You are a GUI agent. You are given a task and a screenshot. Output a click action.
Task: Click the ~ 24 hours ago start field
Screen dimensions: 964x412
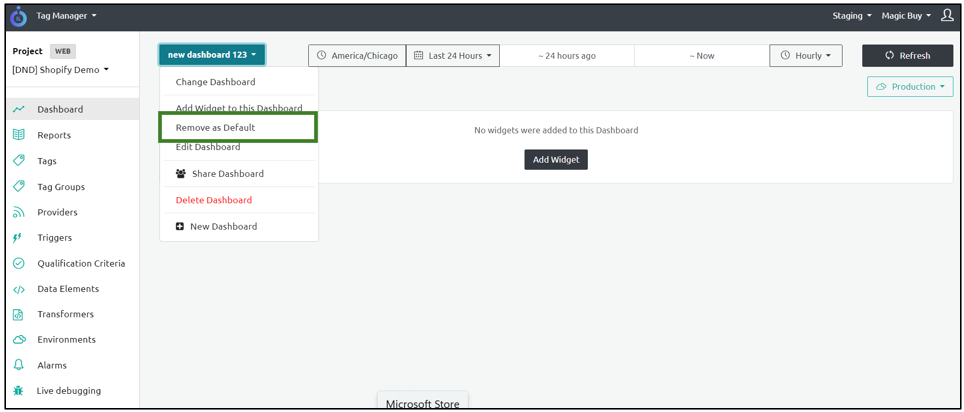[567, 55]
